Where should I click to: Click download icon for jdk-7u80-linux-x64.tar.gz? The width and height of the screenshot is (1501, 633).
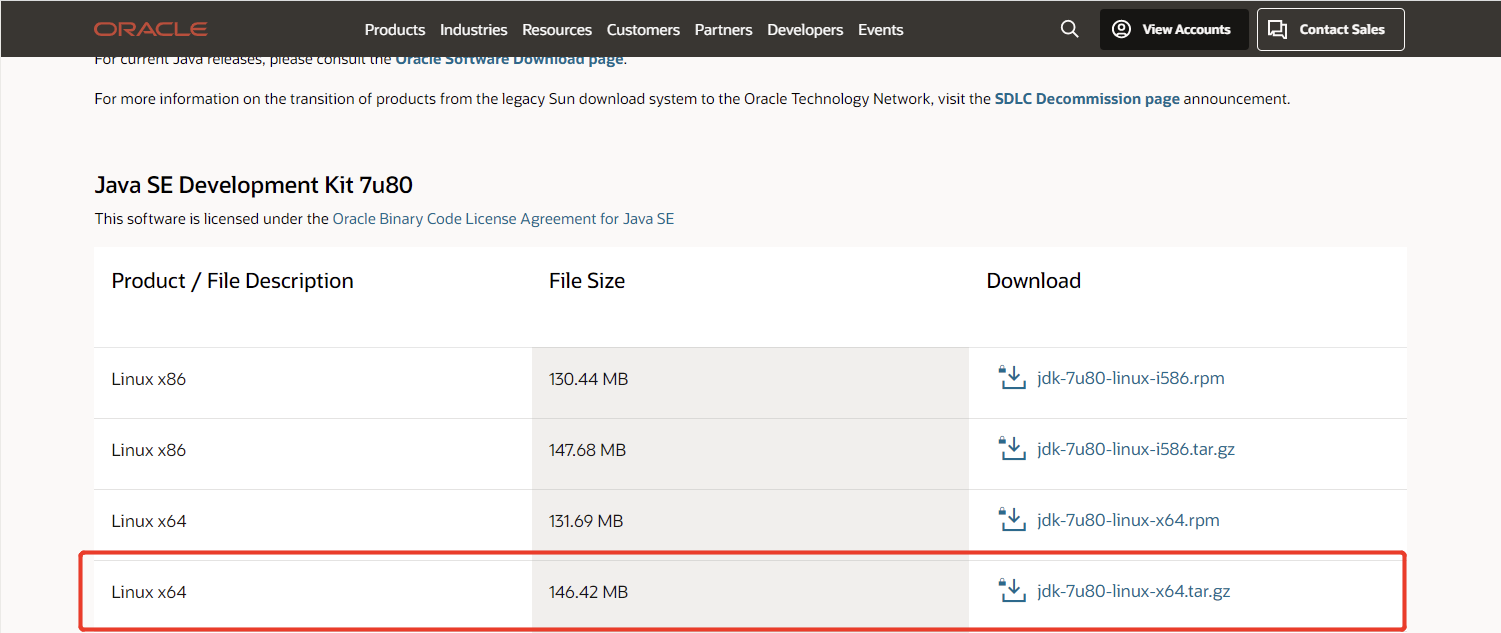[x=1012, y=591]
